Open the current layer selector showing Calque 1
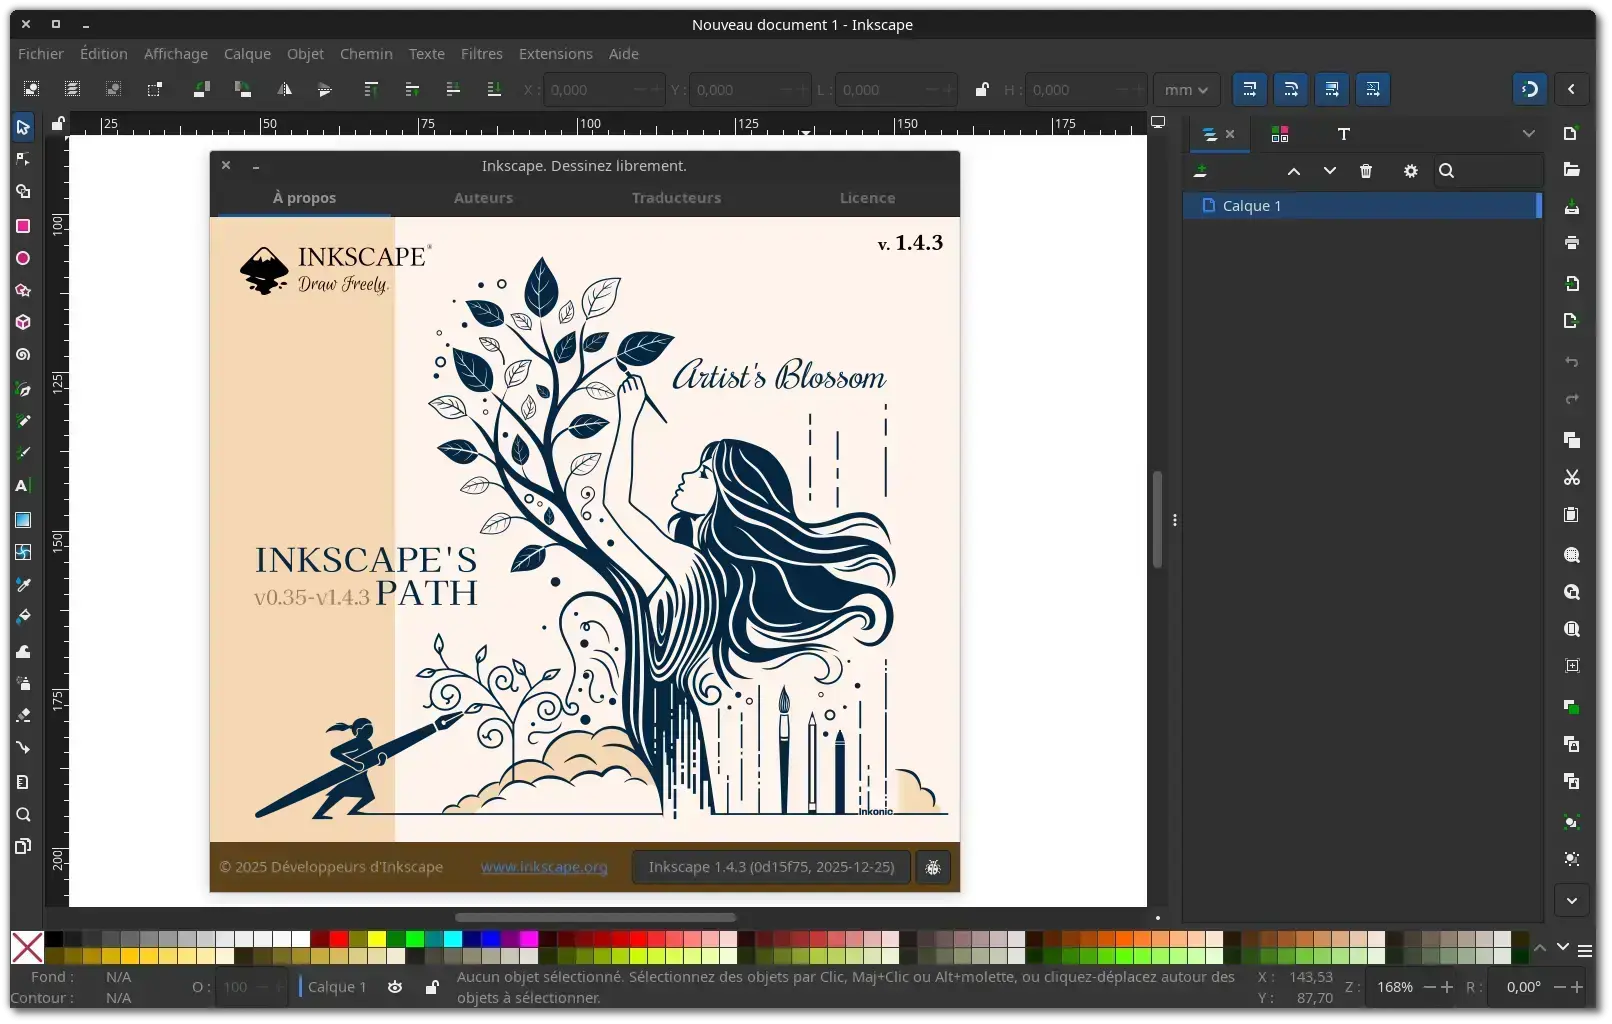 point(336,987)
